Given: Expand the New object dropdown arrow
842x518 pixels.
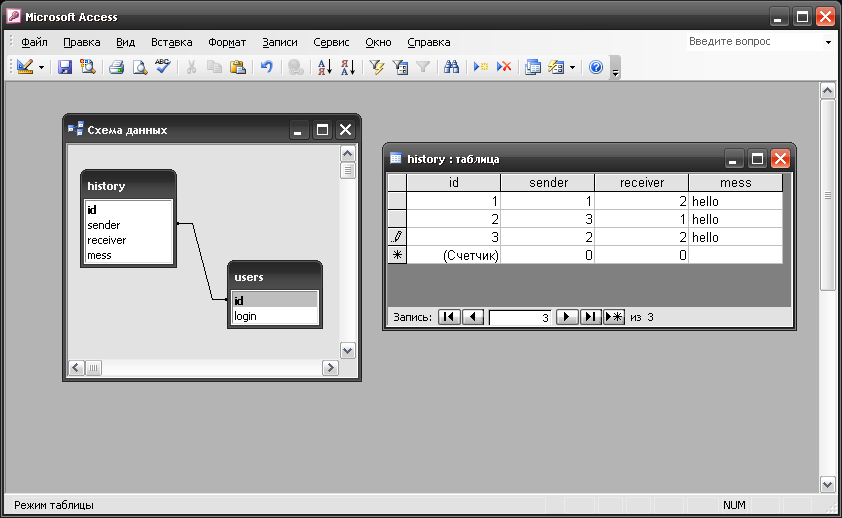Looking at the screenshot, I should coord(572,67).
